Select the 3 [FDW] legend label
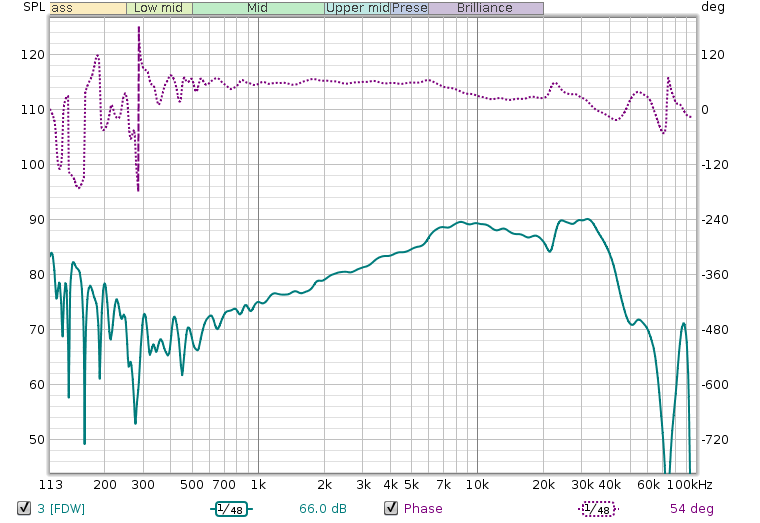Screen dimensions: 760x523 click(x=61, y=508)
